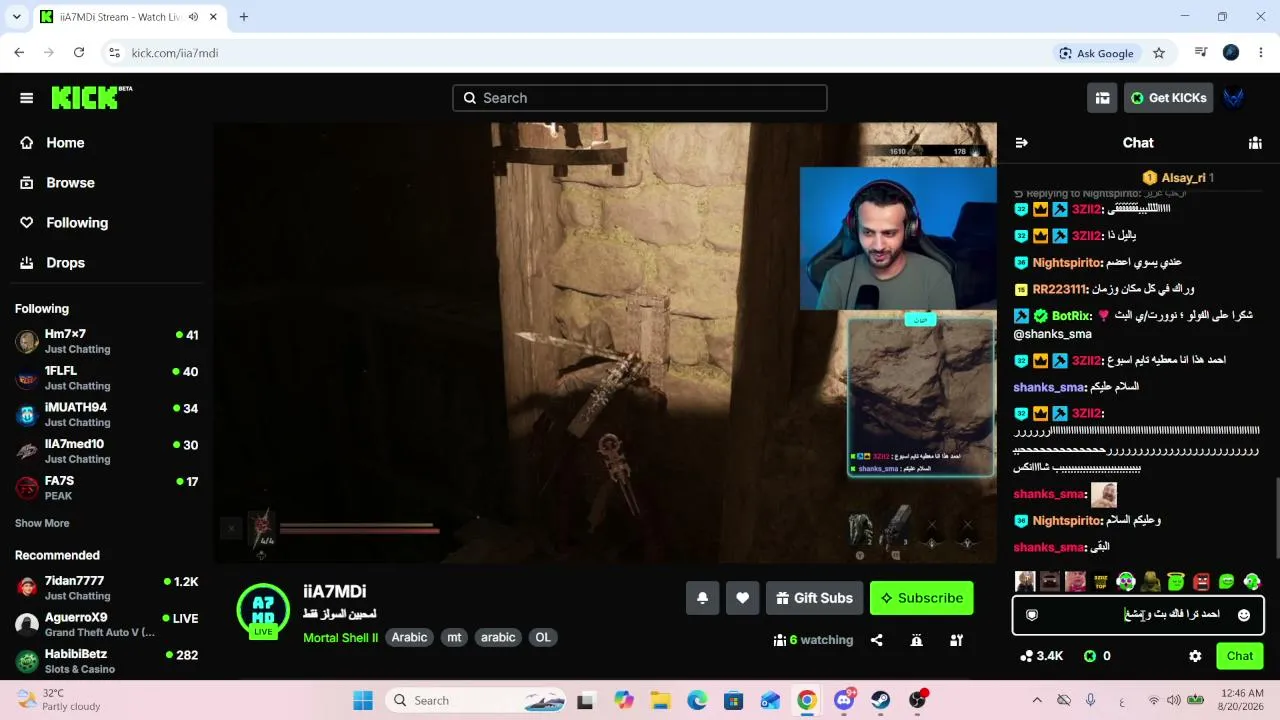
Task: Open 7idan7777 recommended channel
Action: pos(107,588)
